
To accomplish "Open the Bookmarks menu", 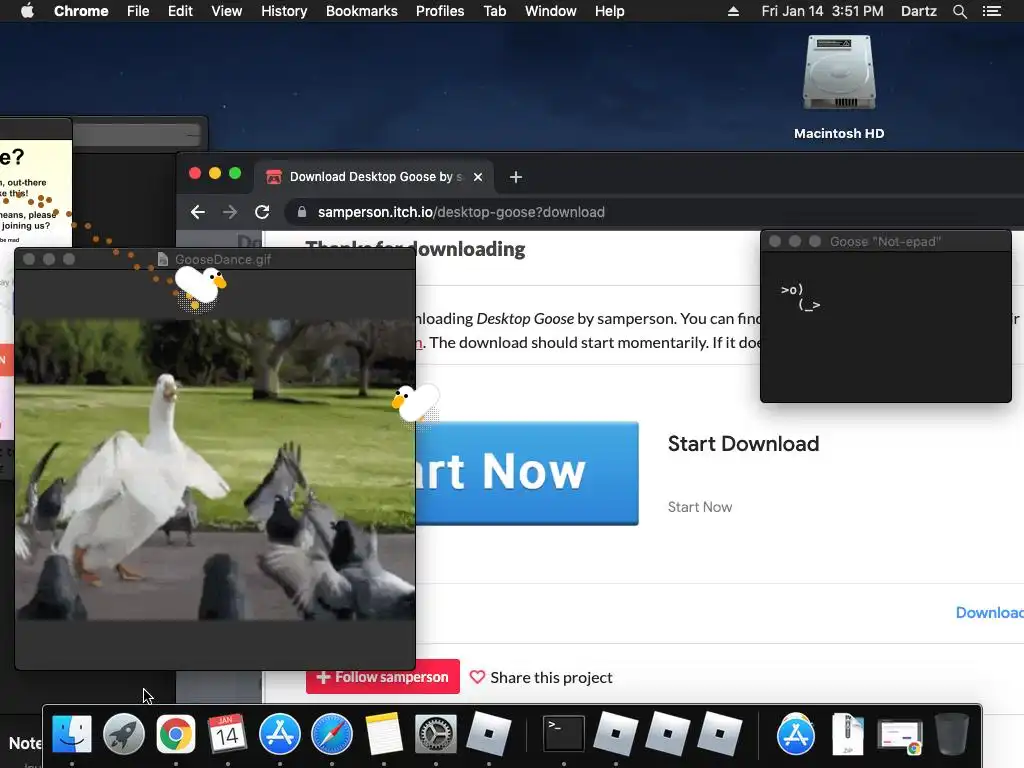I will [x=362, y=11].
